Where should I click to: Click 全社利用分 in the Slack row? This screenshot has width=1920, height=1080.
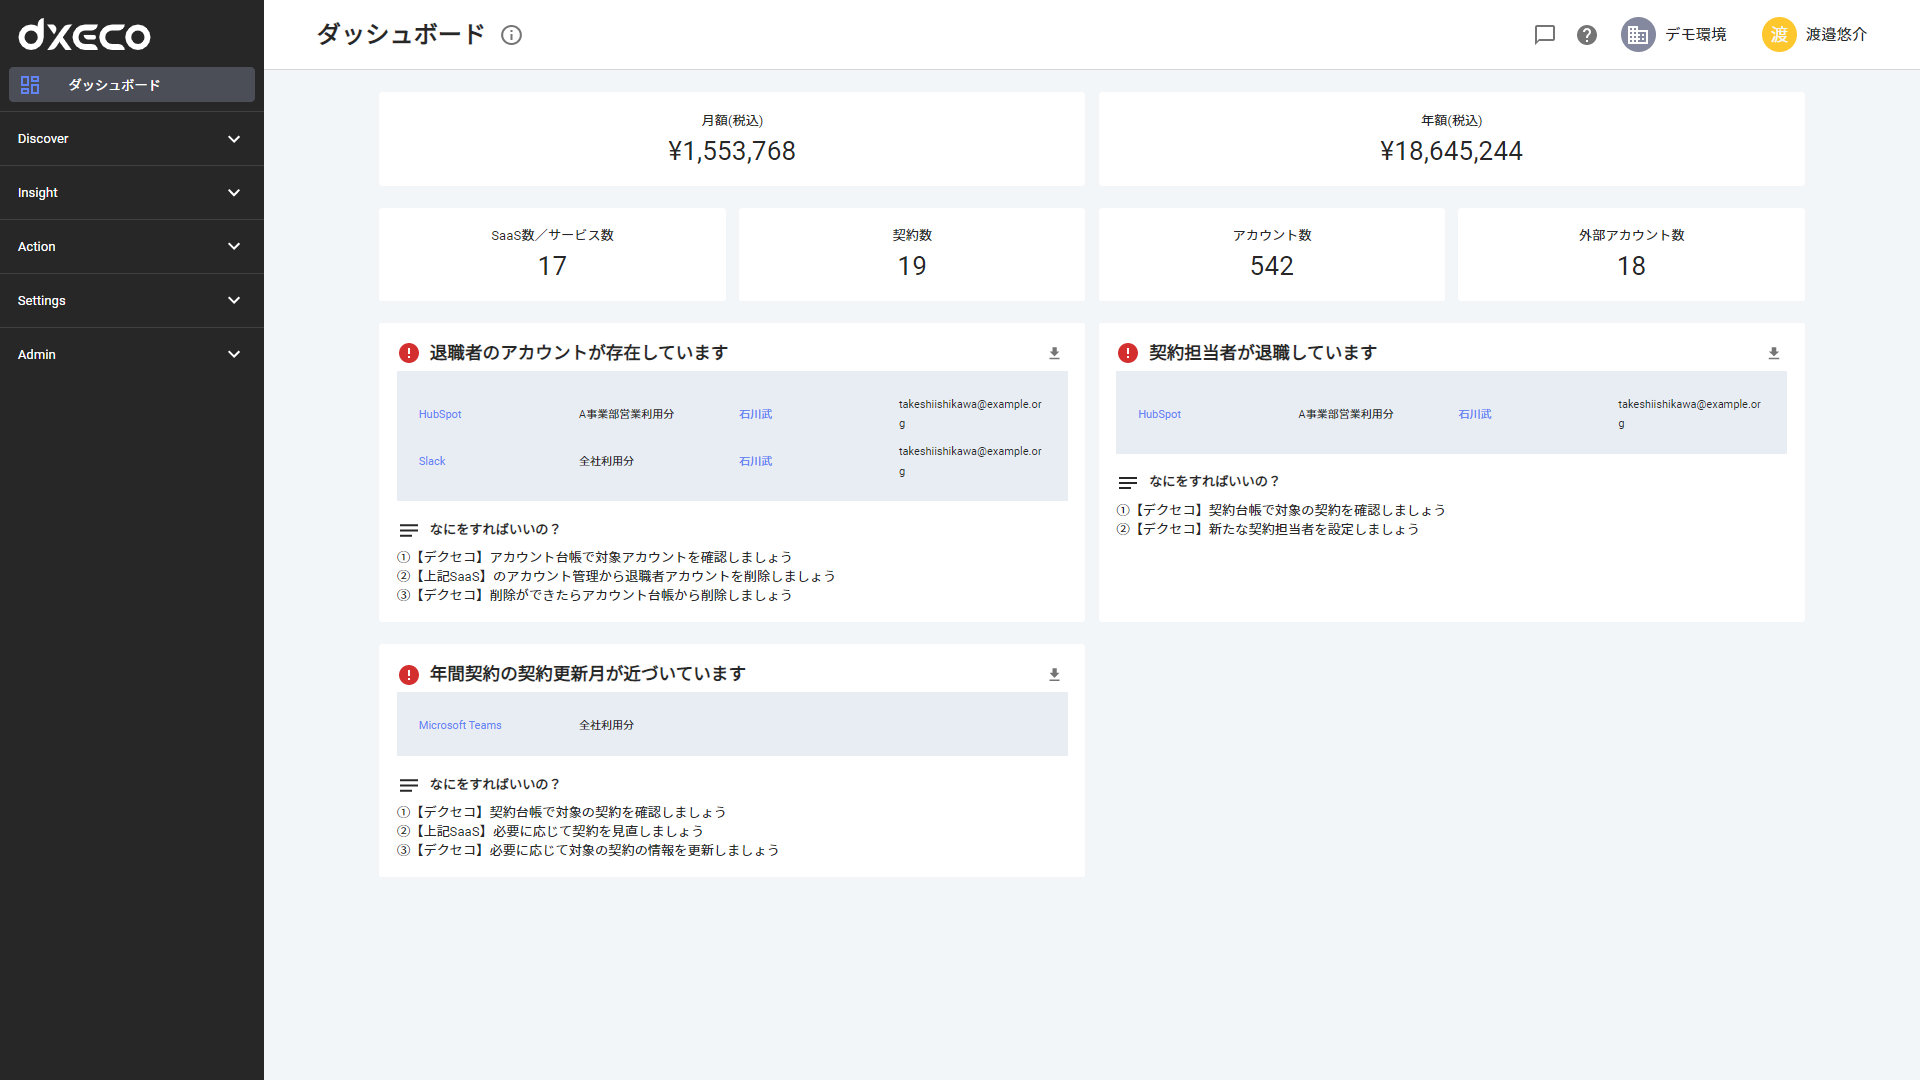tap(606, 461)
